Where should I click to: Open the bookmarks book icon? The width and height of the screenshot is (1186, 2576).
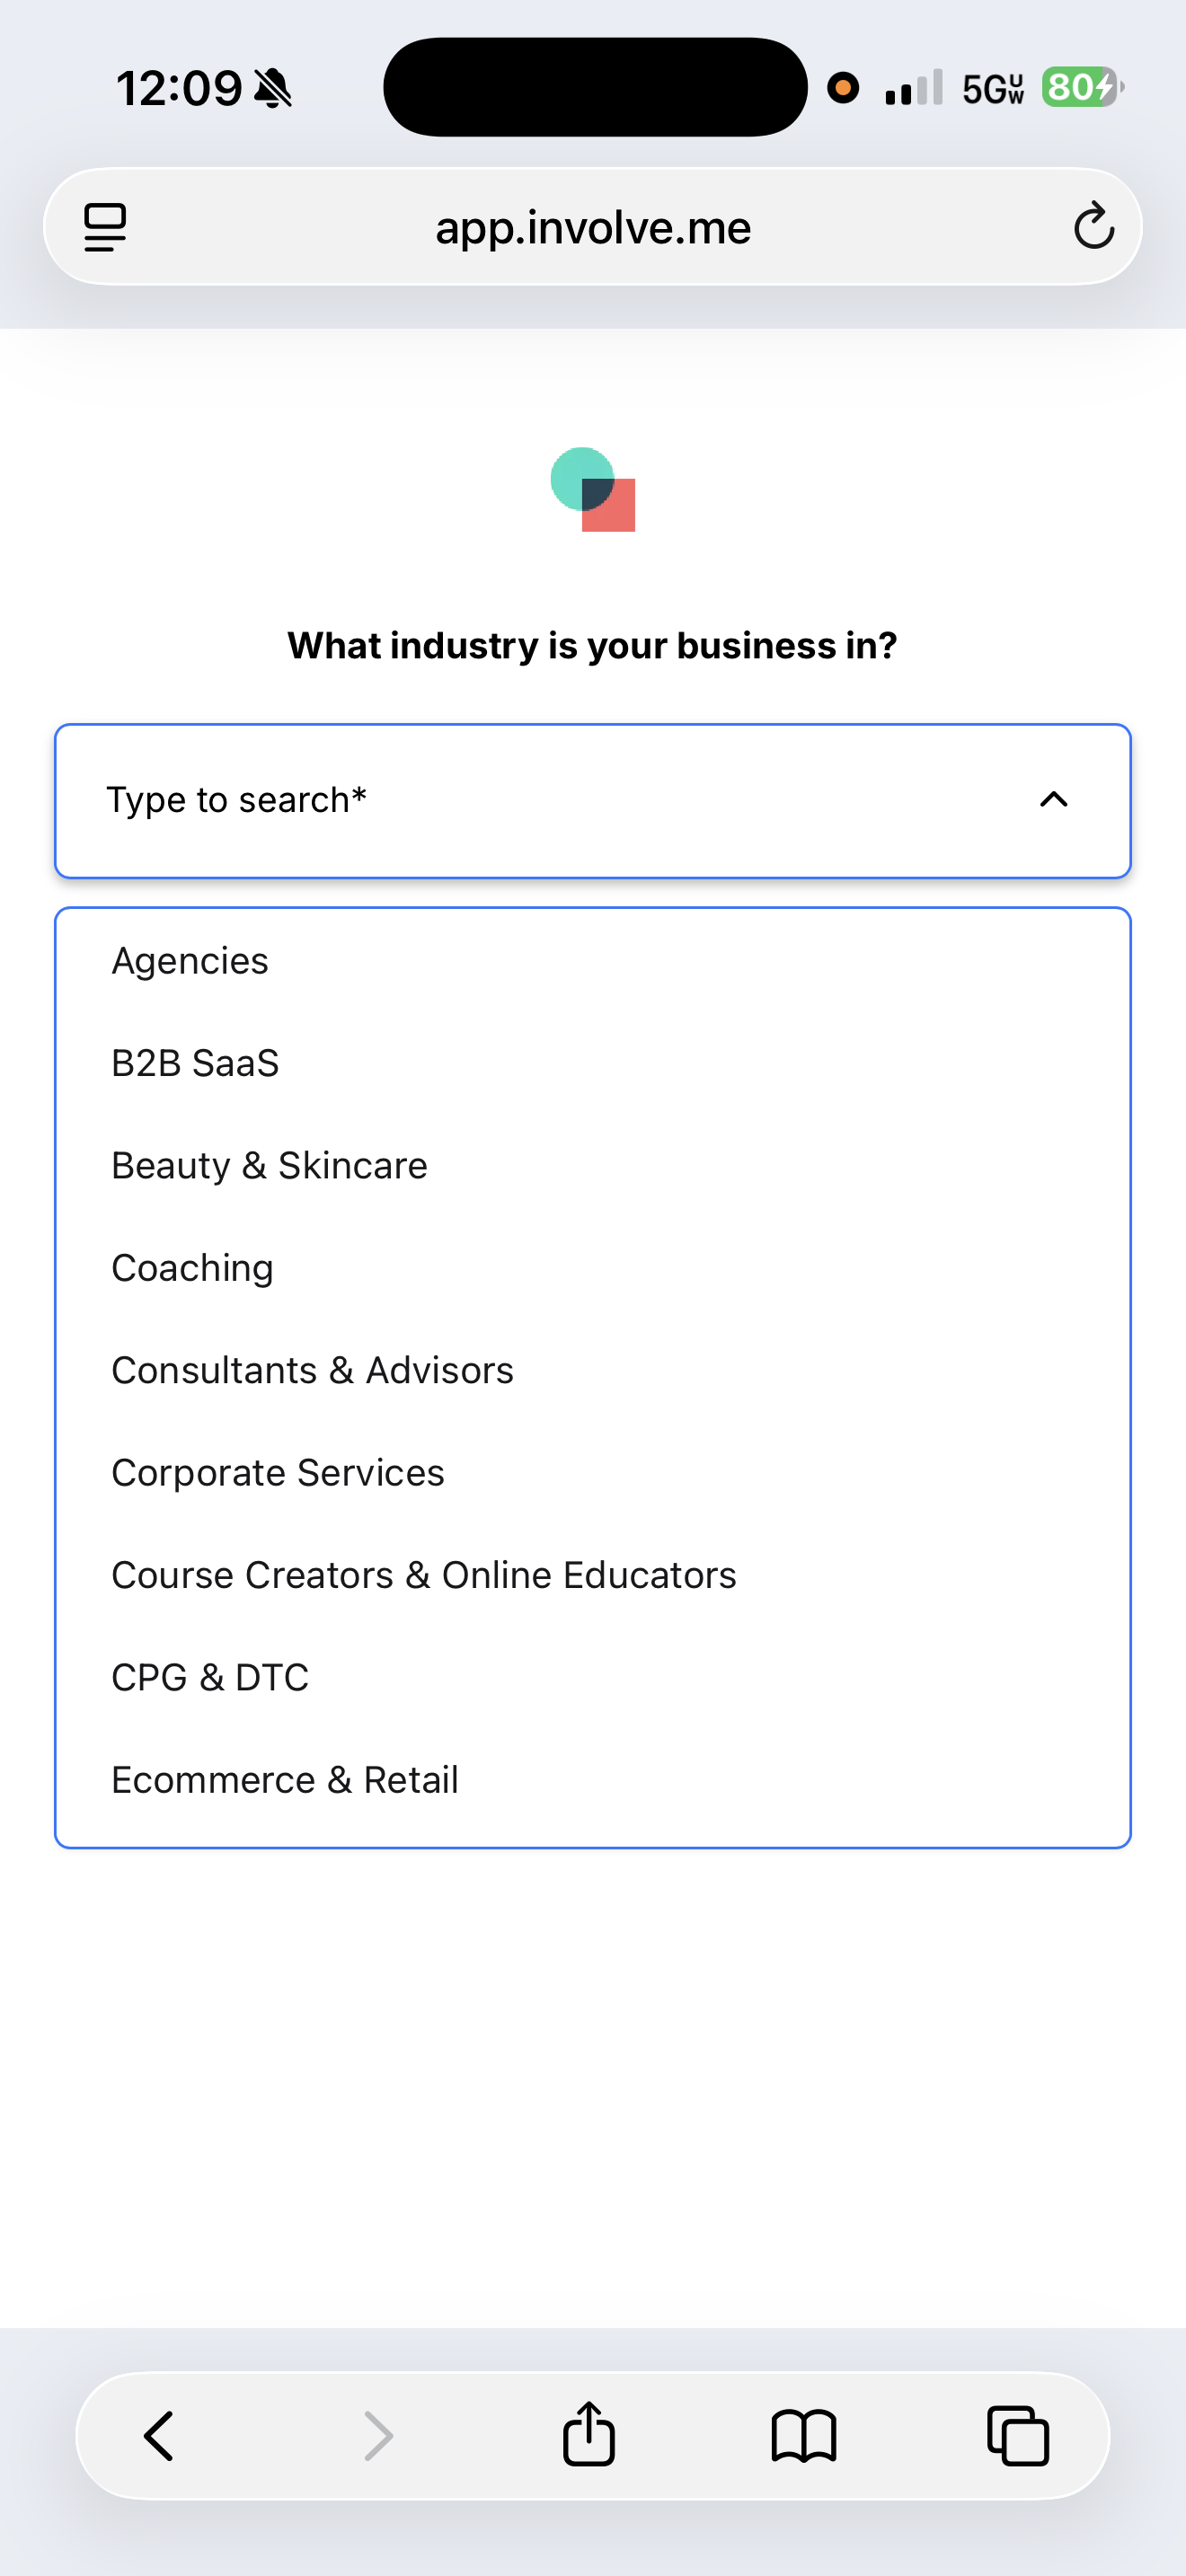[803, 2435]
